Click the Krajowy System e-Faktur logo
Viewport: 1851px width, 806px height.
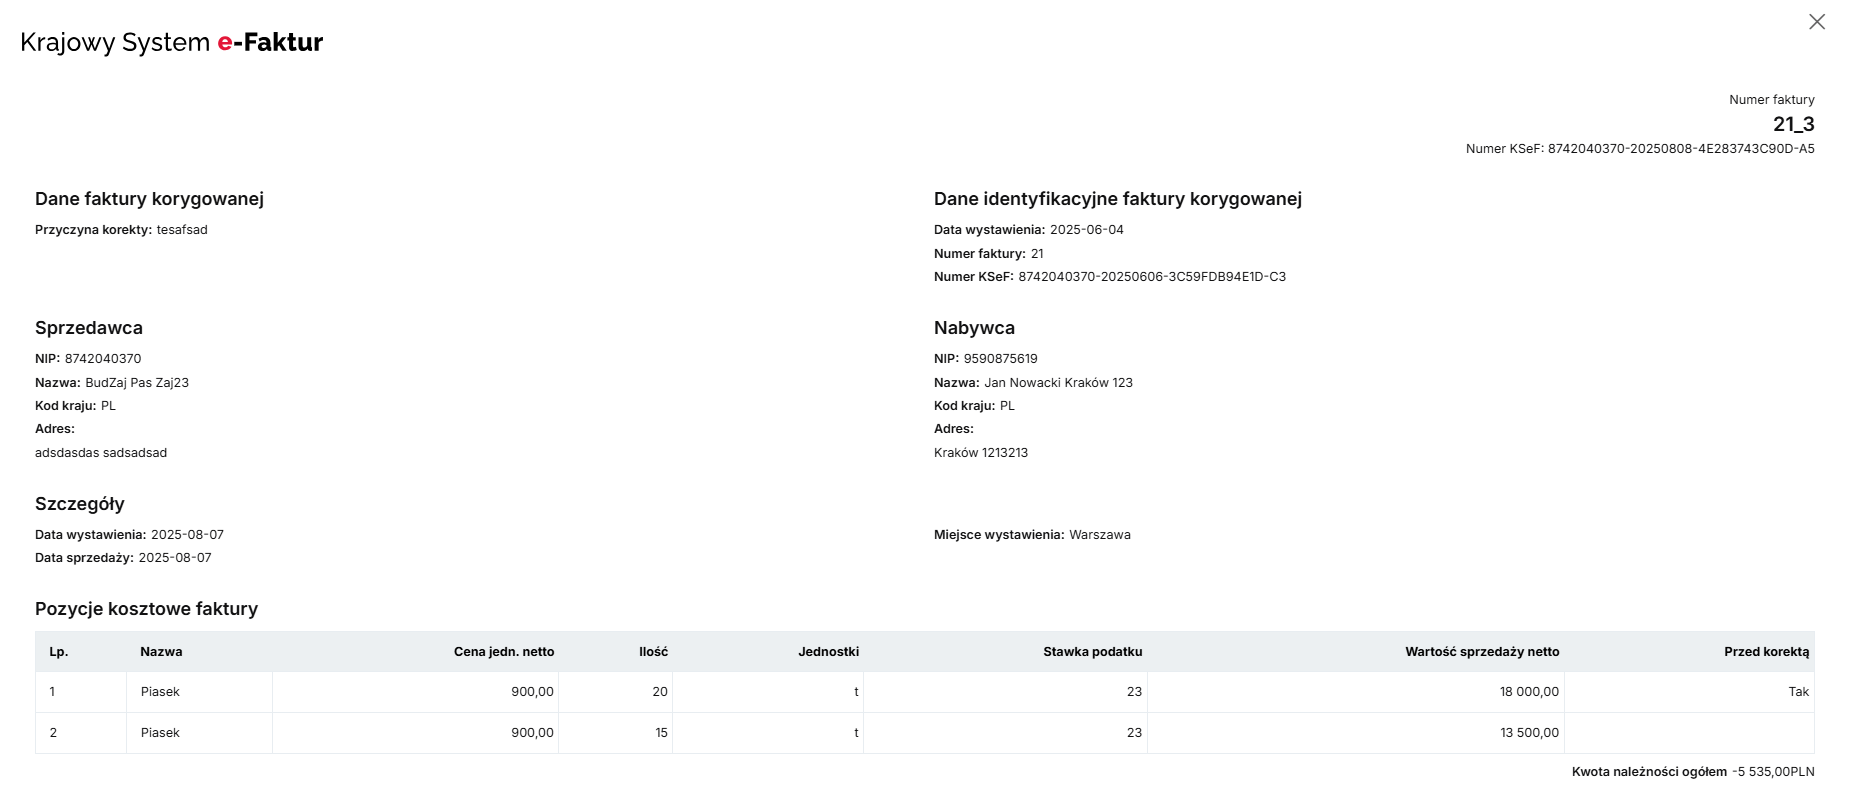point(171,42)
